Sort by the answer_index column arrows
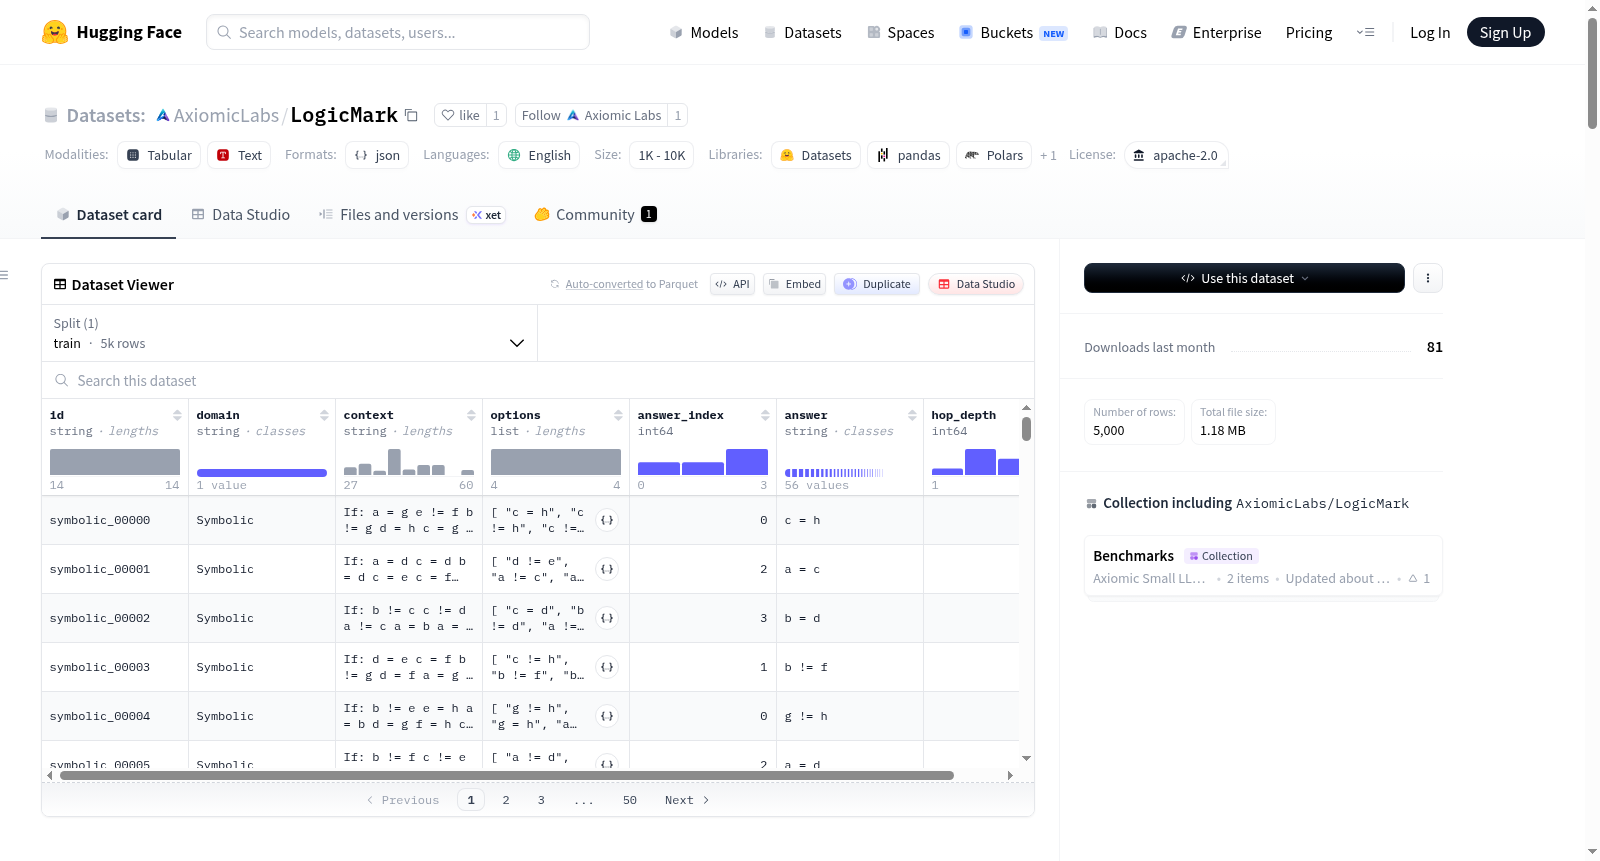 point(765,415)
